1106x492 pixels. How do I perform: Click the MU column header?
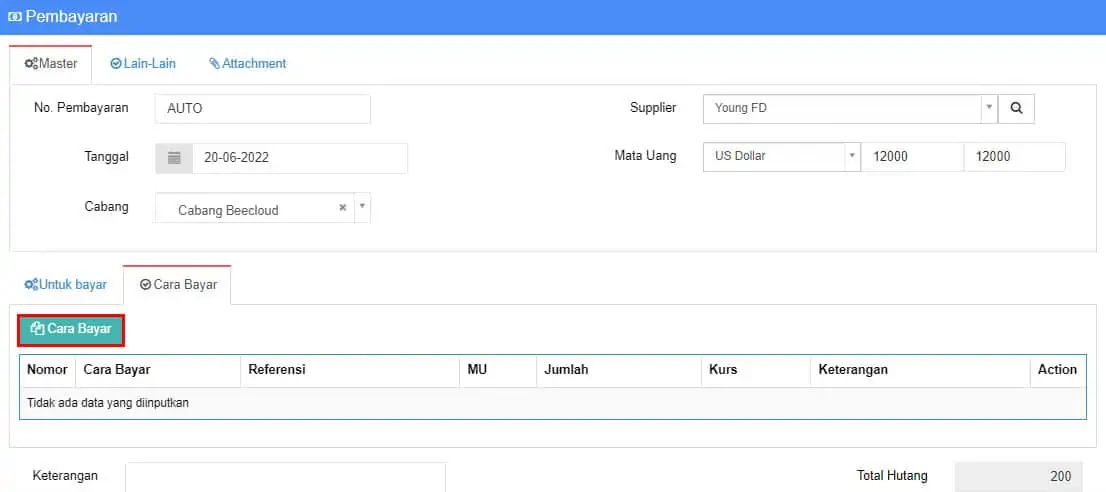pos(497,370)
